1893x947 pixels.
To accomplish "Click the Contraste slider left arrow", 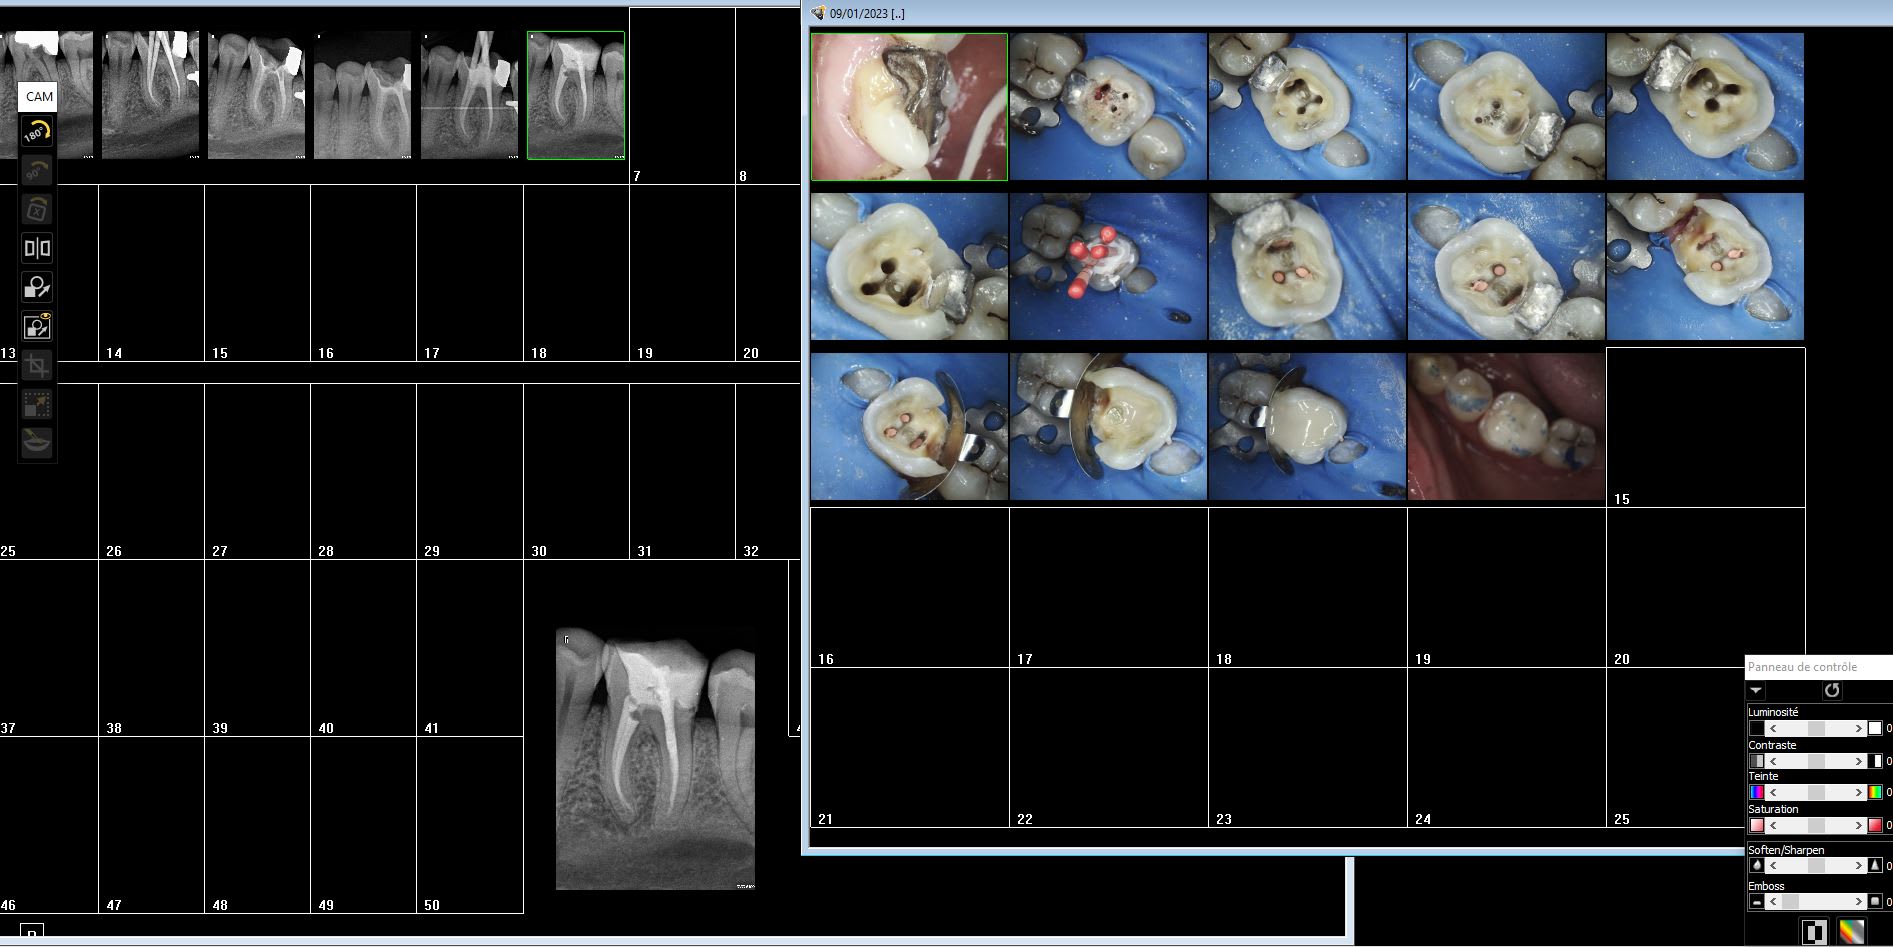I will coord(1773,762).
